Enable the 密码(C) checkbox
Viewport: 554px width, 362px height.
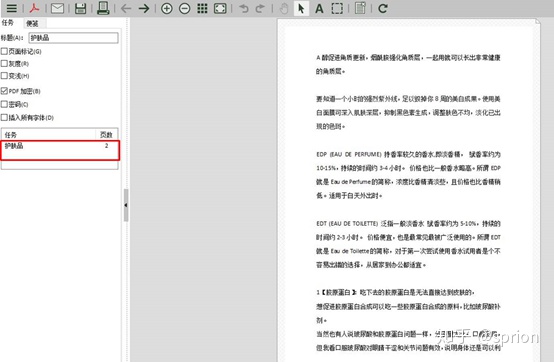[x=4, y=104]
